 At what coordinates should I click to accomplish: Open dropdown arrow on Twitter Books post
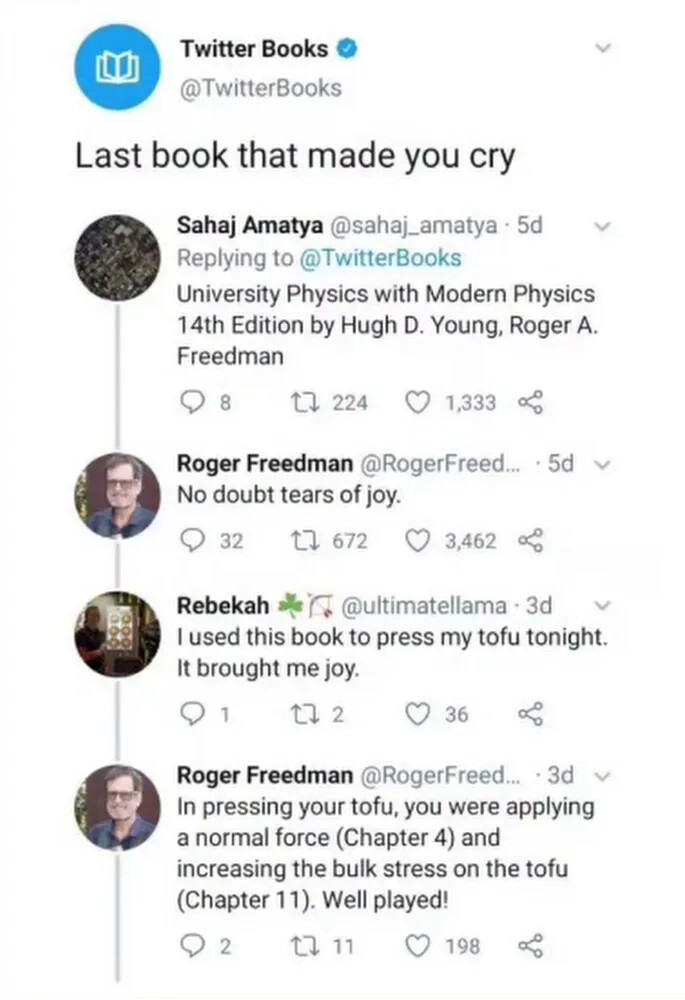601,48
